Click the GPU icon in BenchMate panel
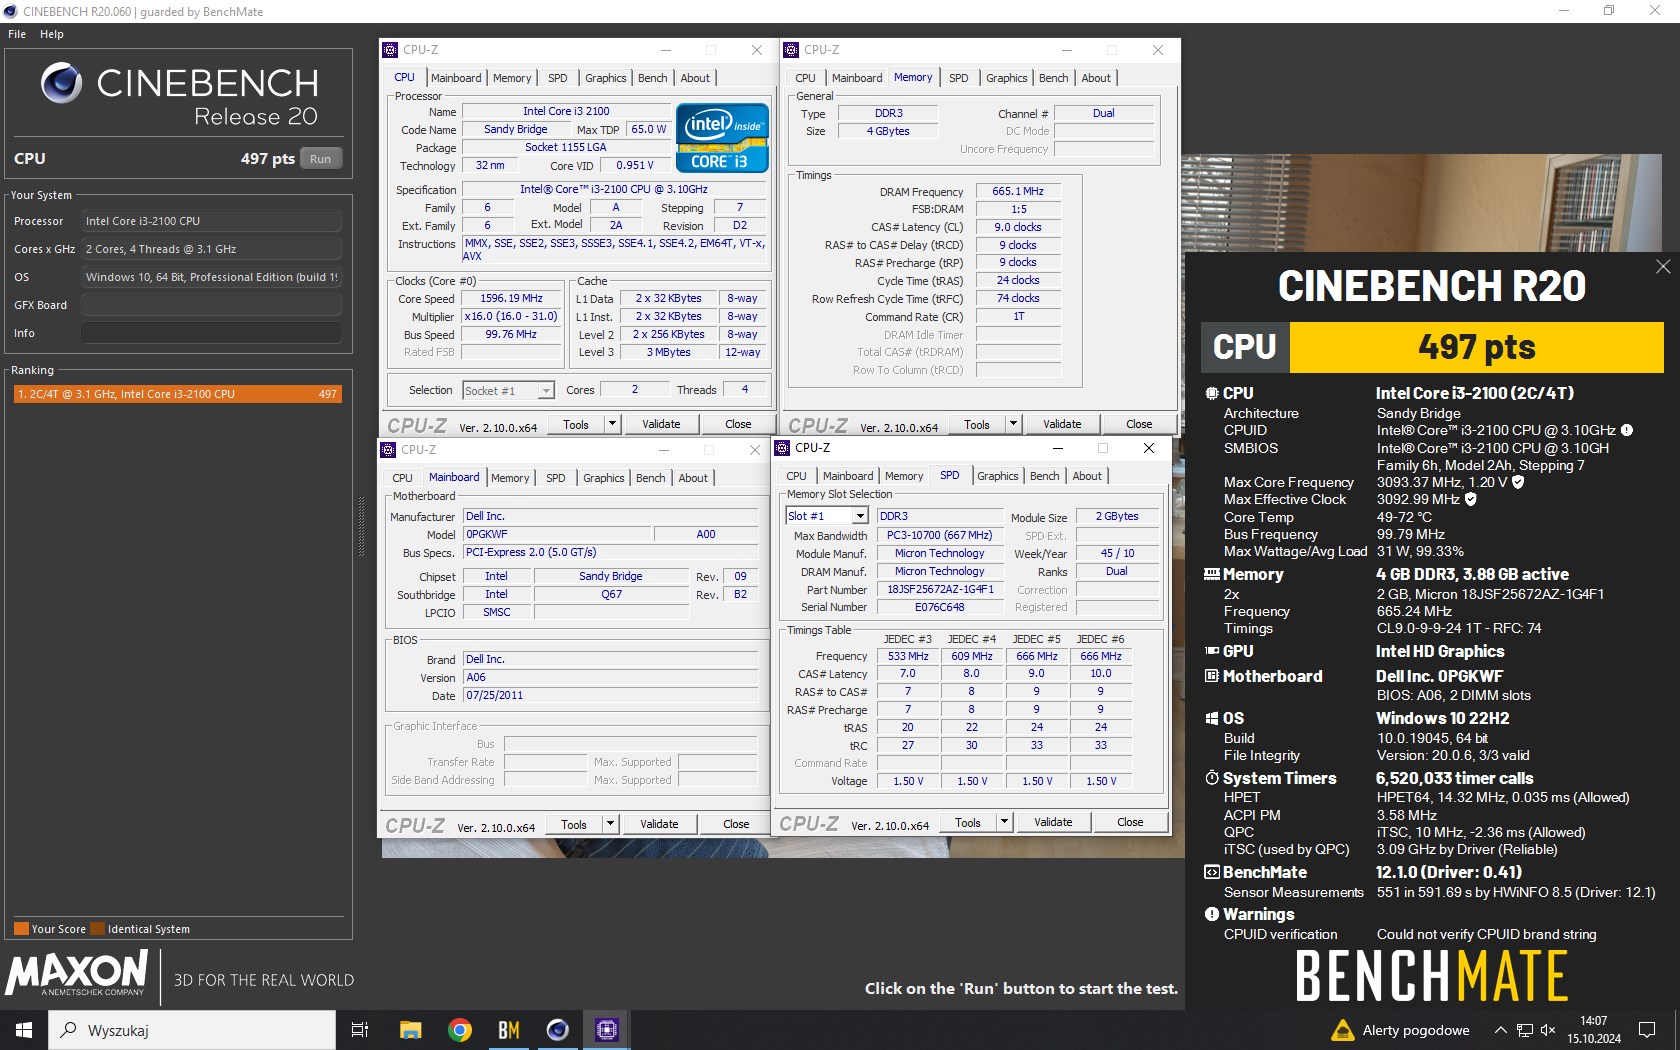 (x=1211, y=651)
